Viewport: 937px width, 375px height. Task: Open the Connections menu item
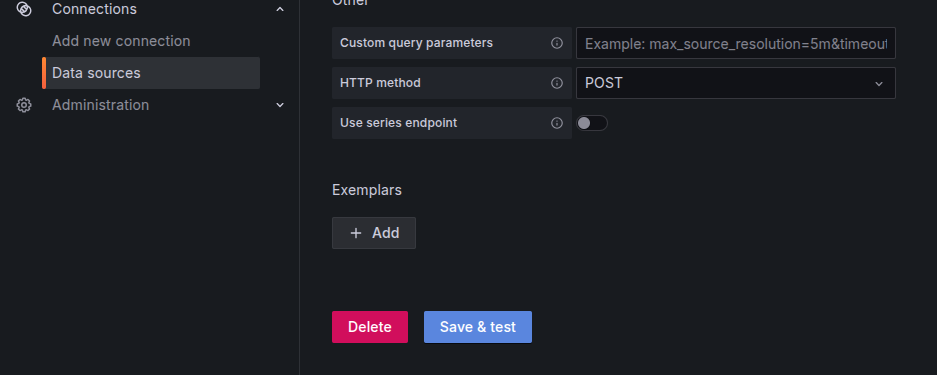pyautogui.click(x=94, y=9)
